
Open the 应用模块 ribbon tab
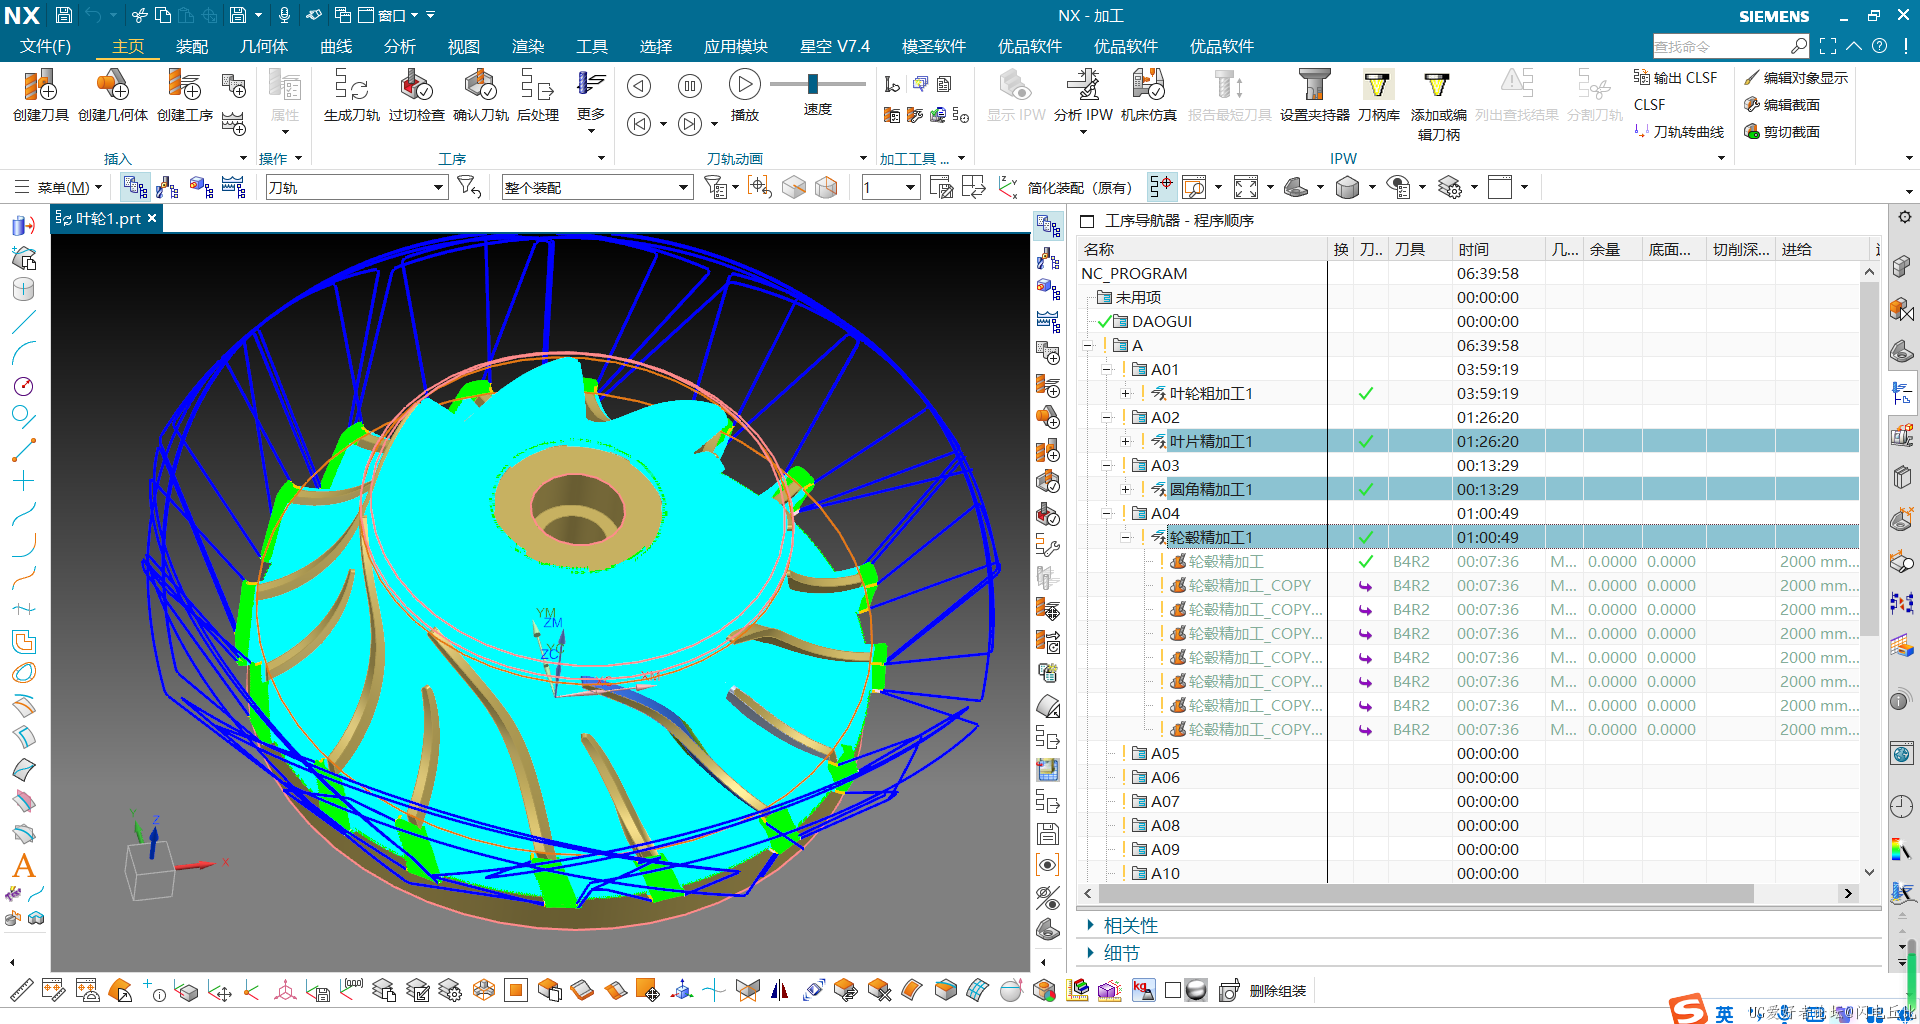736,46
